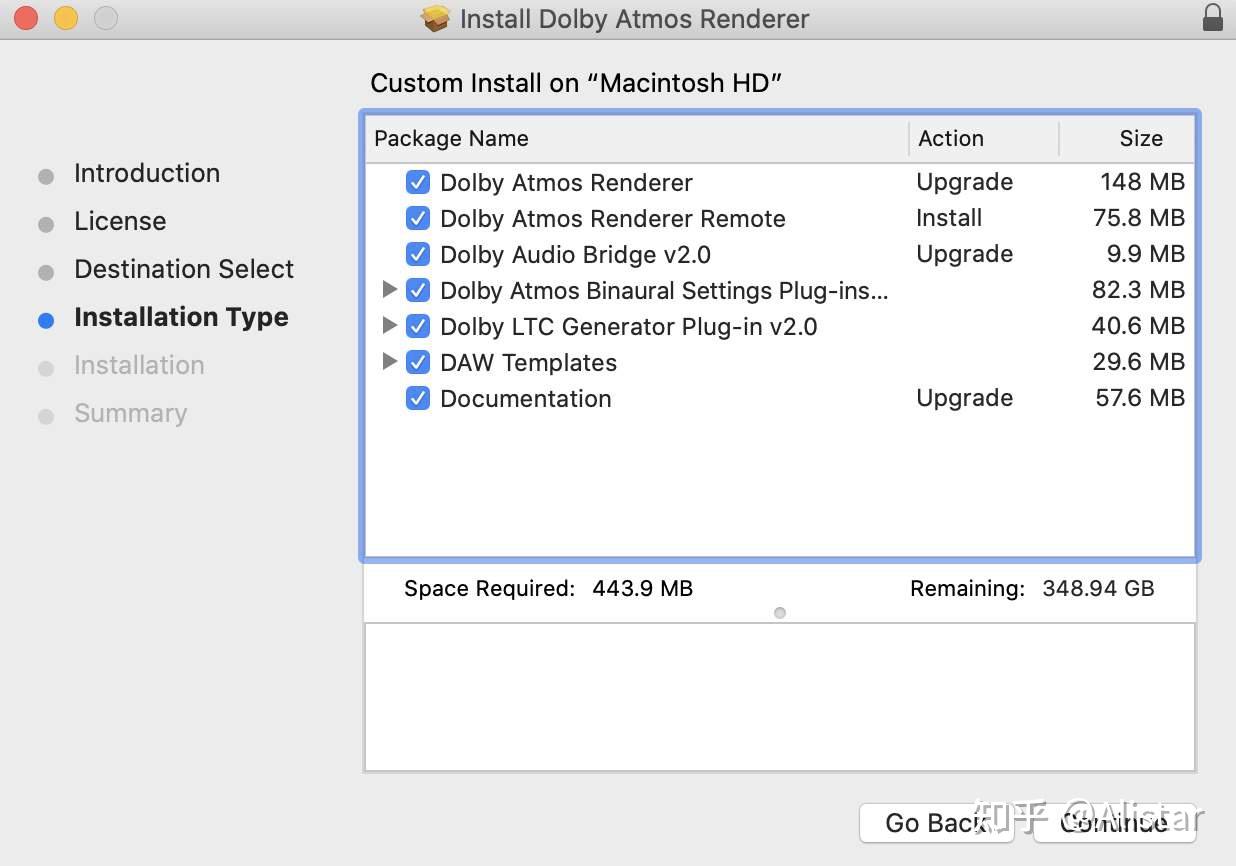Click the Go Back button
The width and height of the screenshot is (1236, 866).
[x=936, y=822]
